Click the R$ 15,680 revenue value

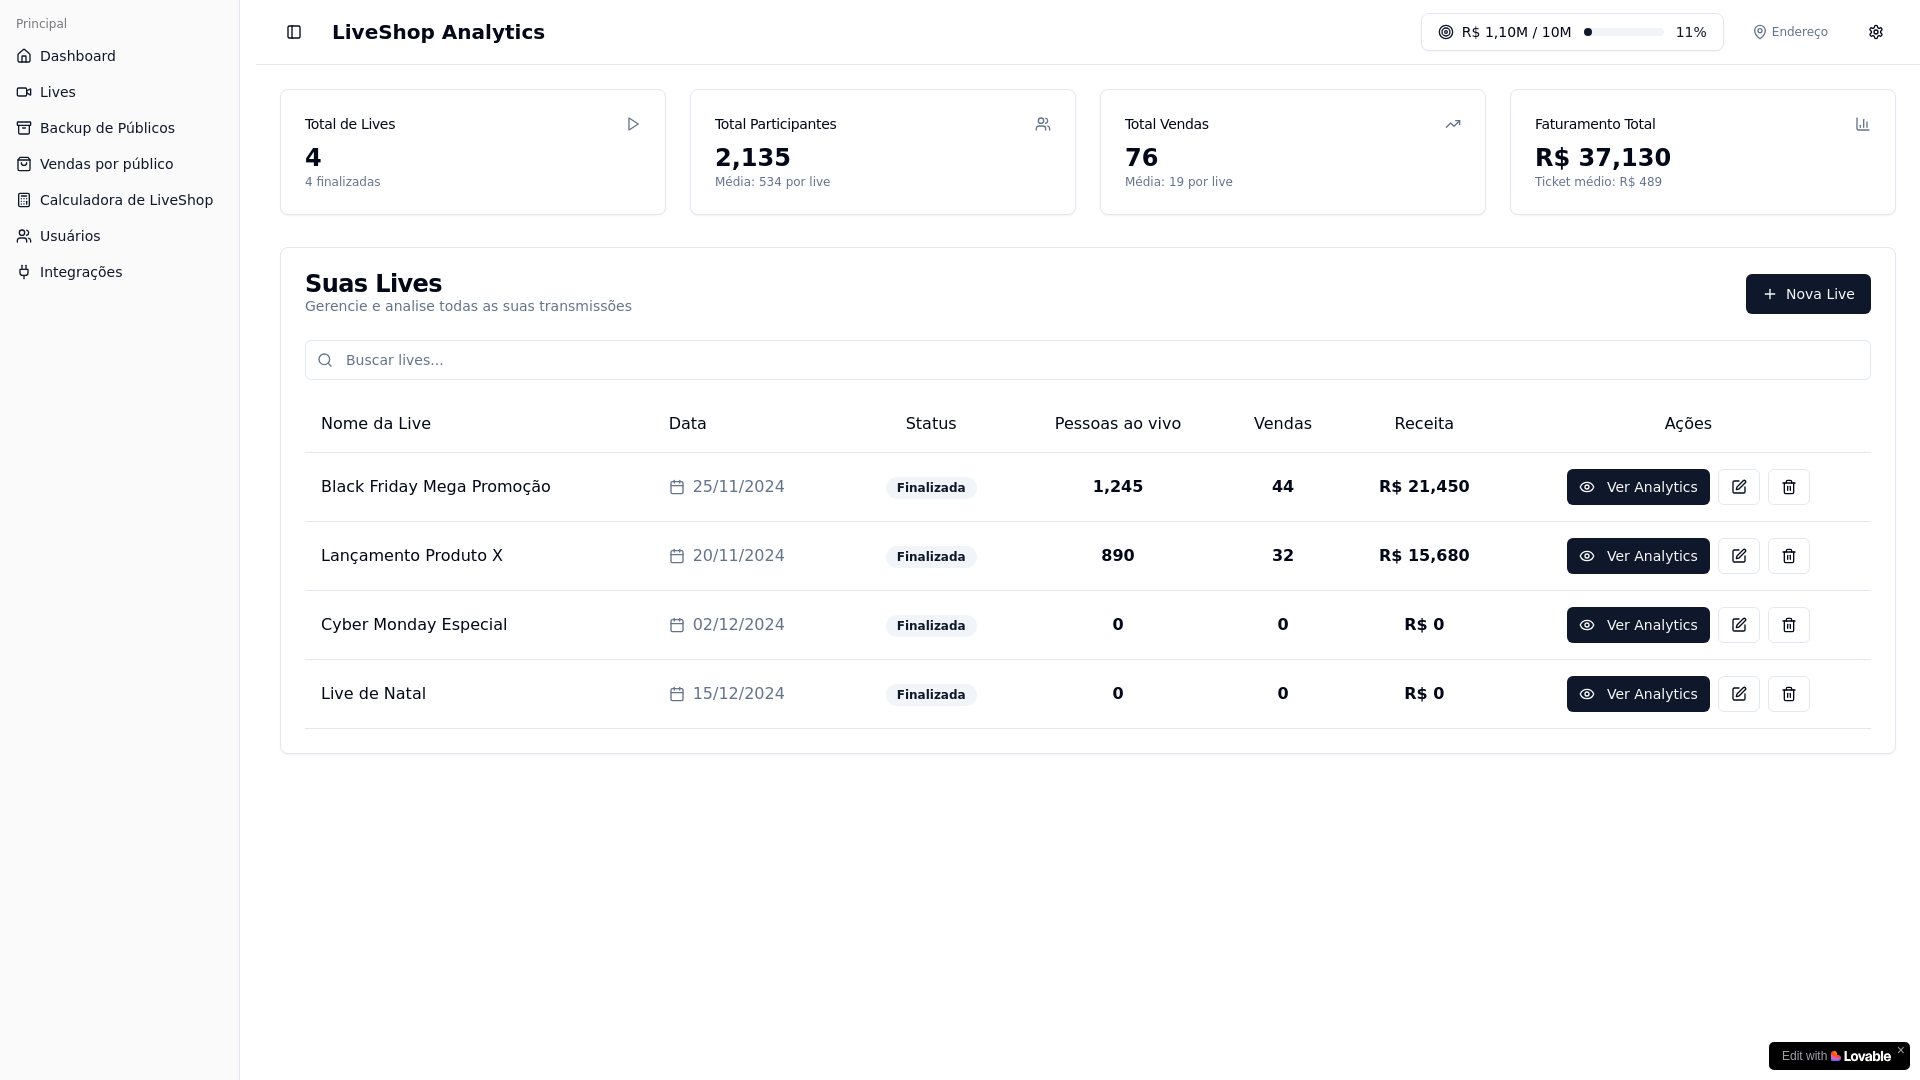(x=1424, y=556)
